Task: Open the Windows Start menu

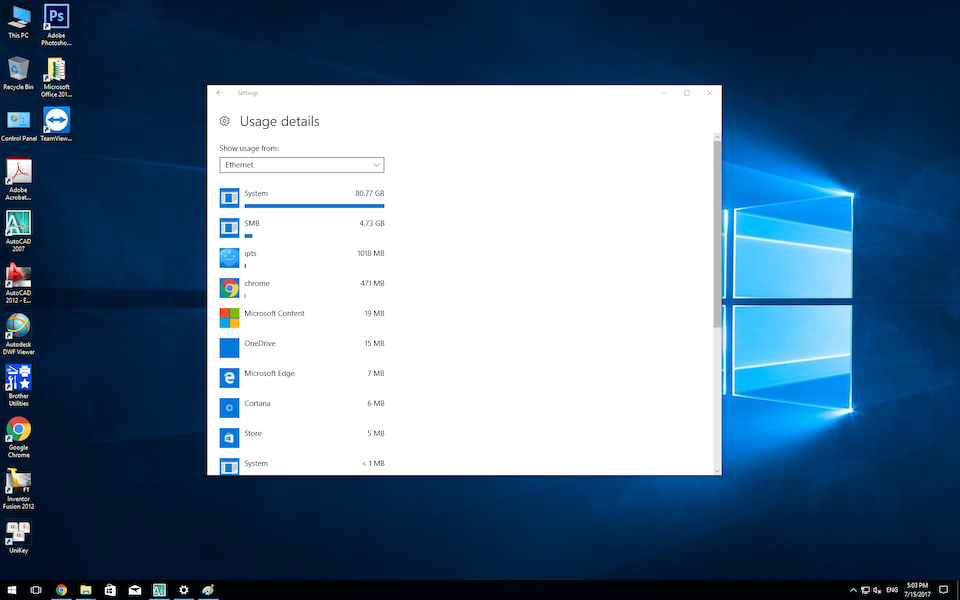Action: [x=11, y=590]
